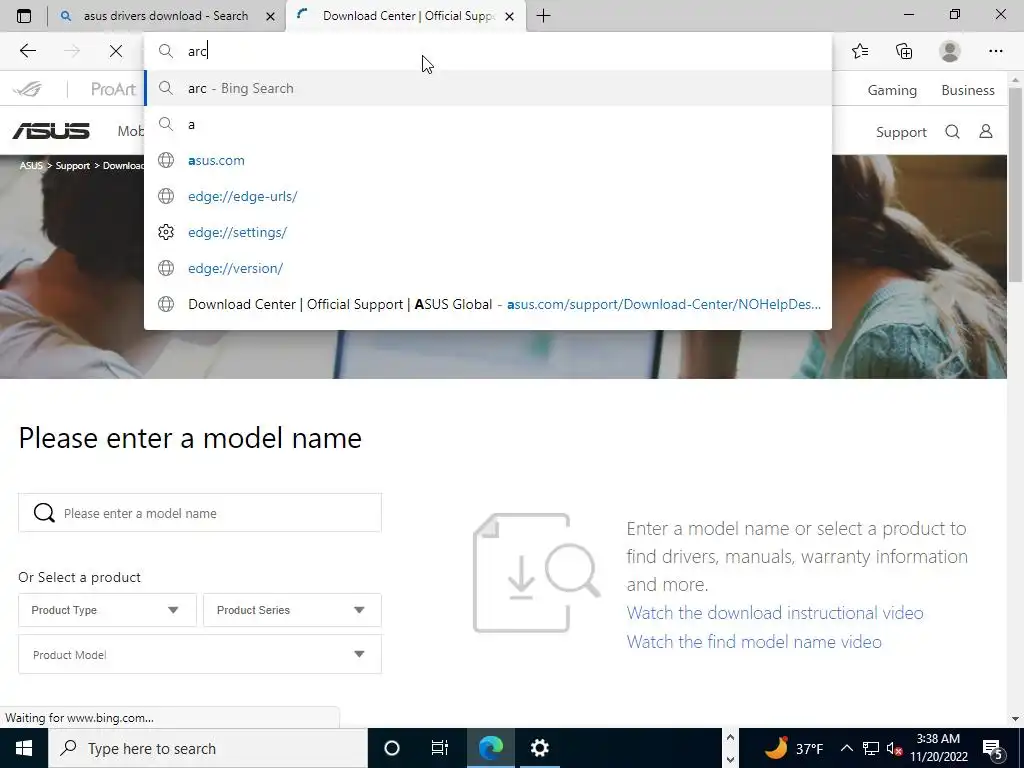This screenshot has width=1024, height=768.
Task: Click the ASUS logo
Action: [51, 131]
